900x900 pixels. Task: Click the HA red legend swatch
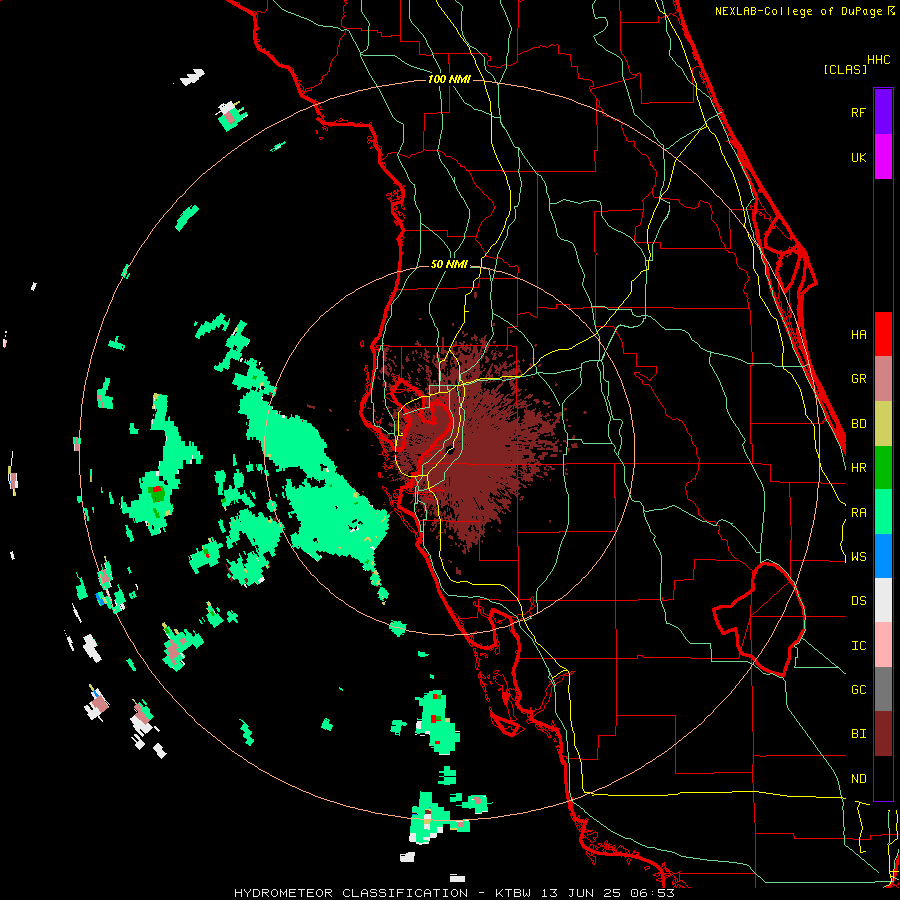[883, 334]
